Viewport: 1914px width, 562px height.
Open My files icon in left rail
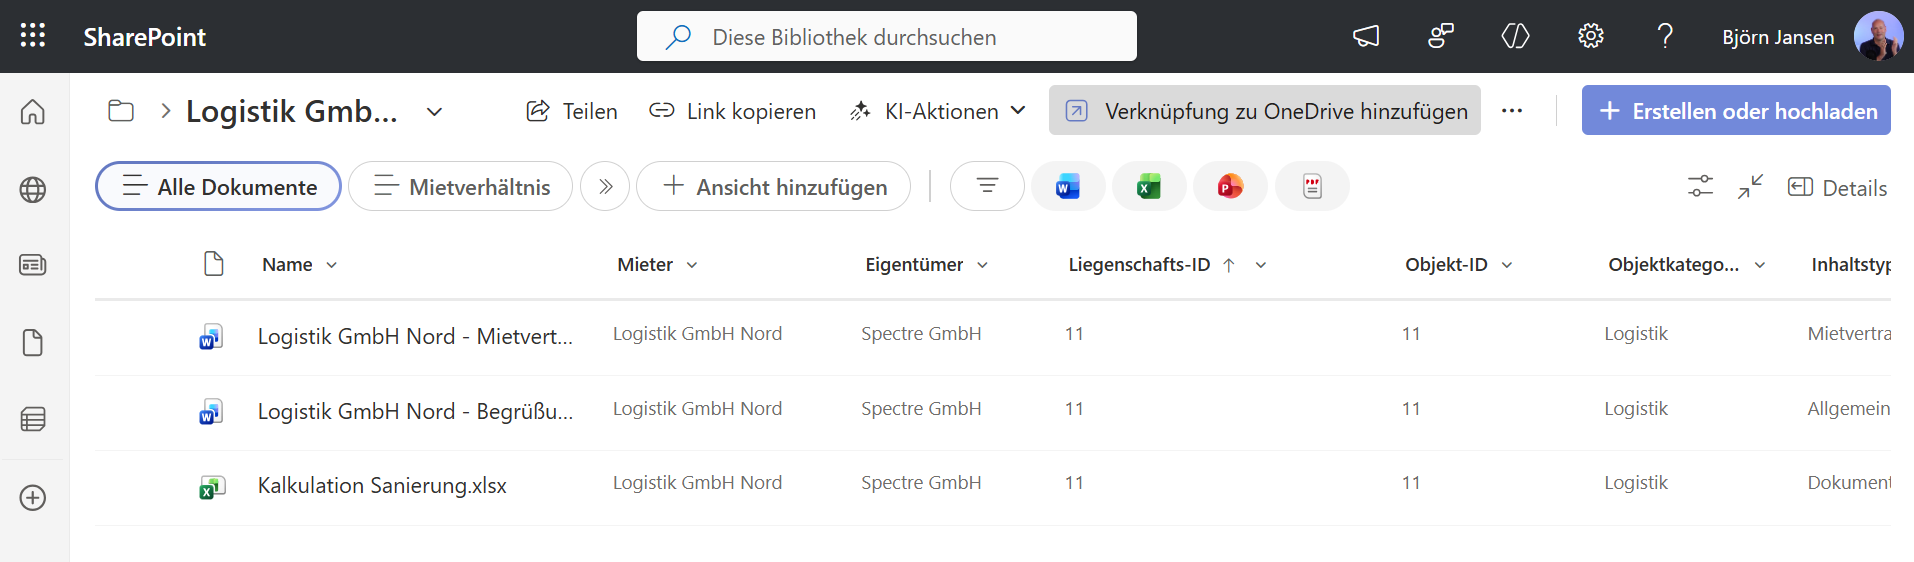33,343
